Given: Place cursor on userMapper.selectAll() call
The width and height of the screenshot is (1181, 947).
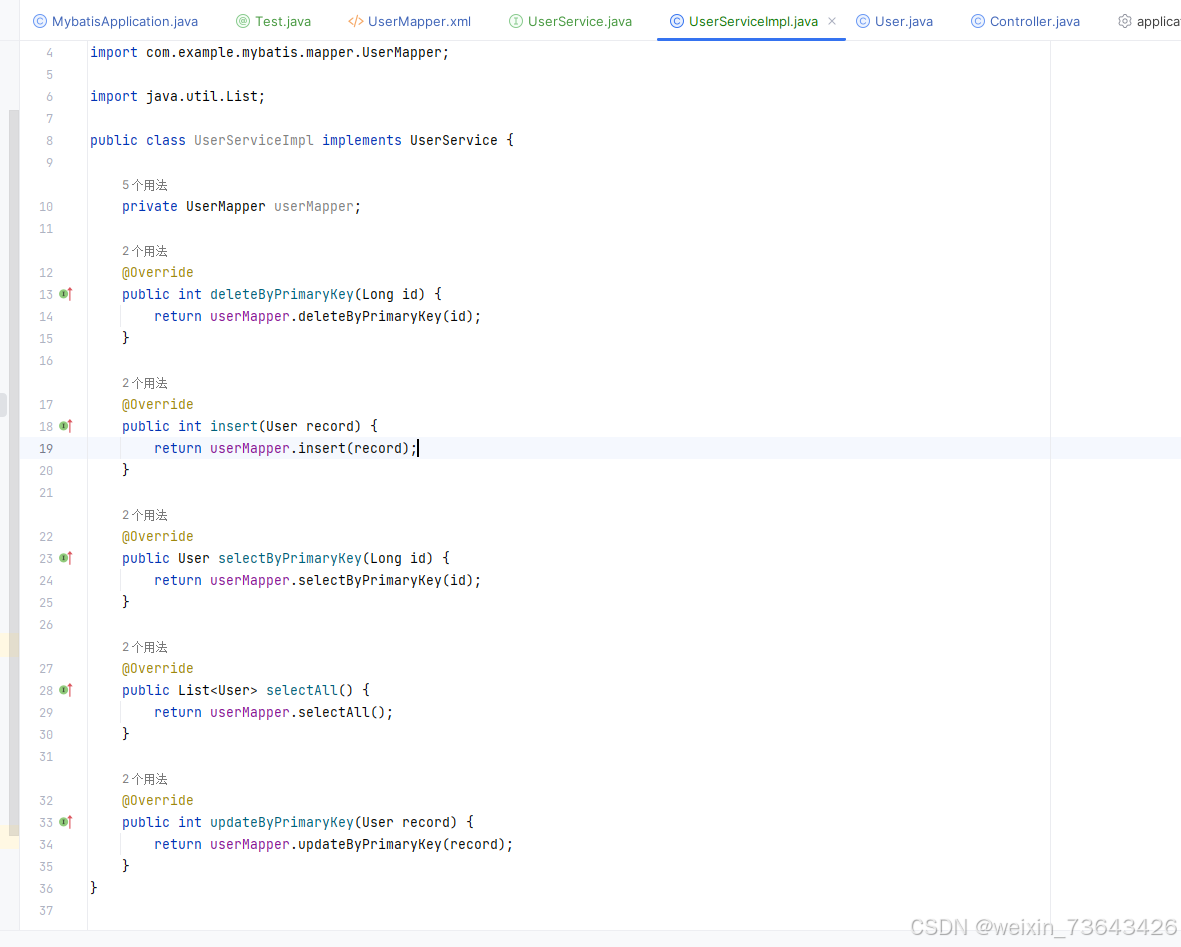Looking at the screenshot, I should click(x=300, y=712).
